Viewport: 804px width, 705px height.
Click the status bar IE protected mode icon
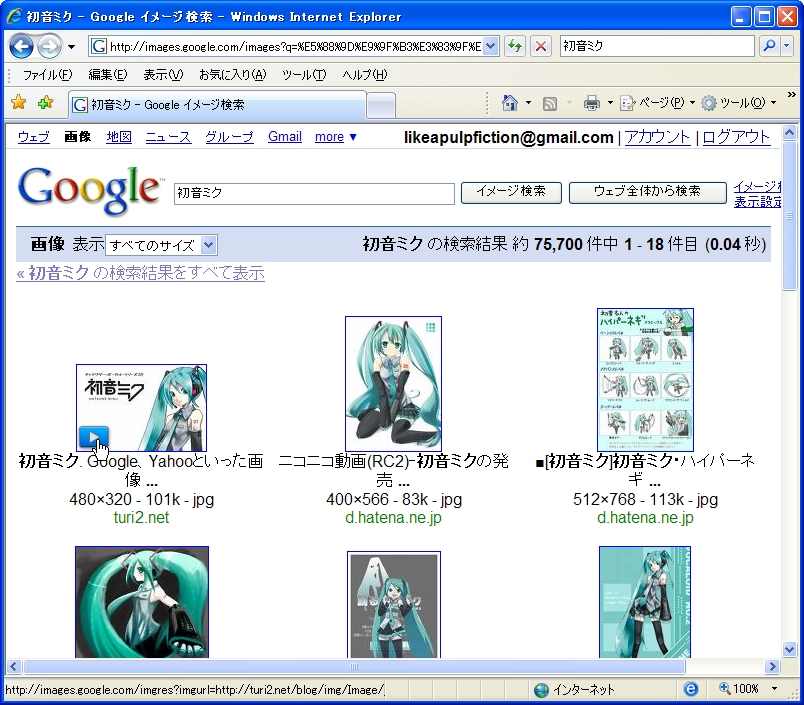(691, 690)
